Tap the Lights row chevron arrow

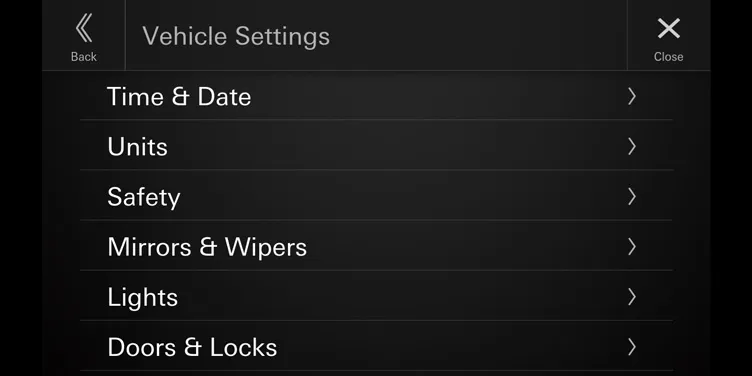click(x=632, y=297)
